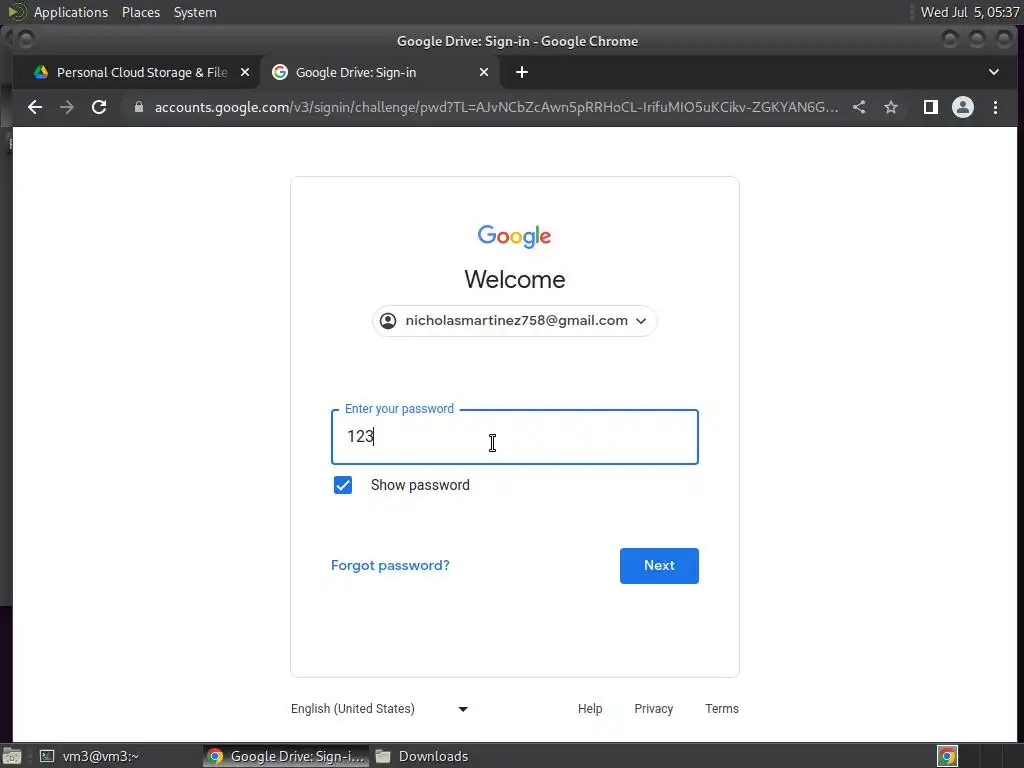Image resolution: width=1024 pixels, height=768 pixels.
Task: Reload the sign-in page
Action: click(x=99, y=107)
